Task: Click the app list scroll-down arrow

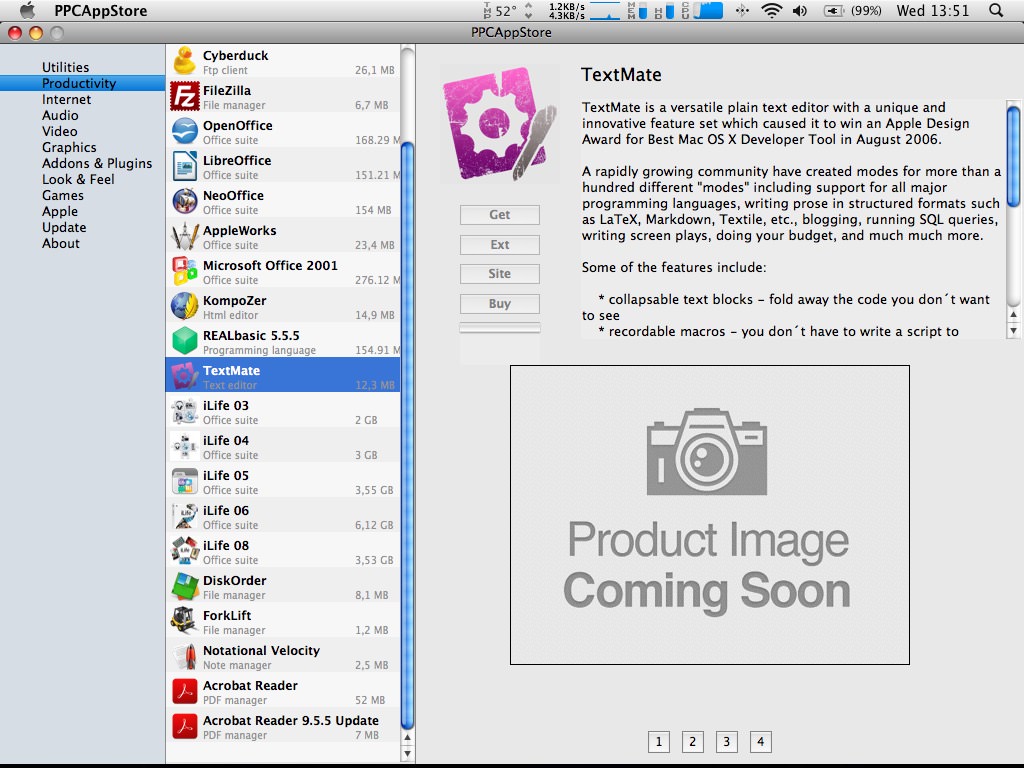Action: [407, 753]
